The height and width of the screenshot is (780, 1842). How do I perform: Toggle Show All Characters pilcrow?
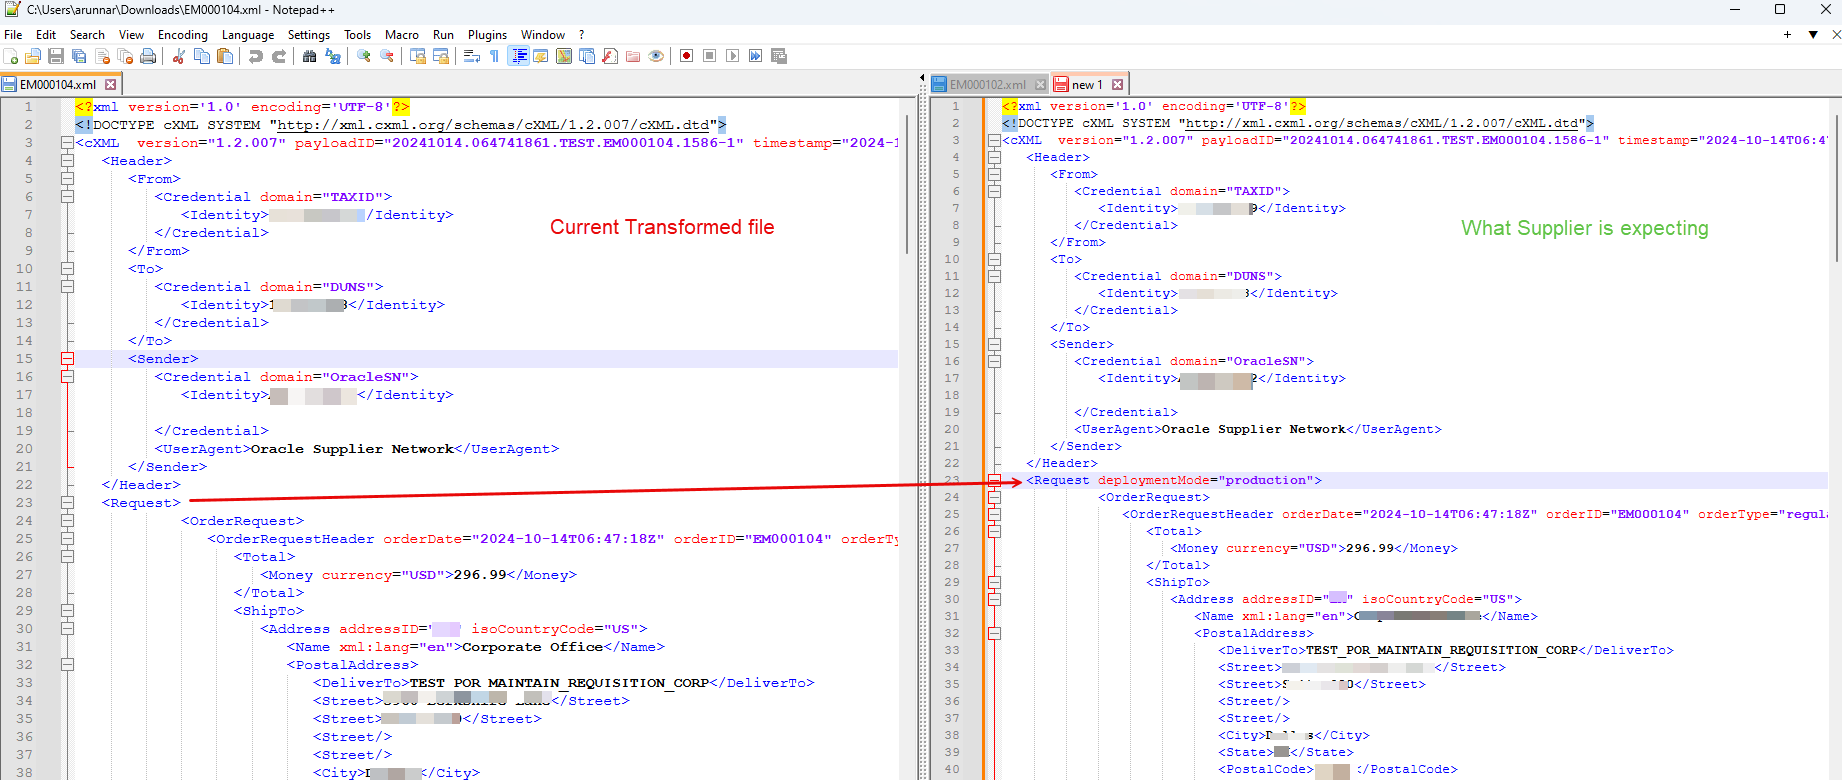point(495,56)
